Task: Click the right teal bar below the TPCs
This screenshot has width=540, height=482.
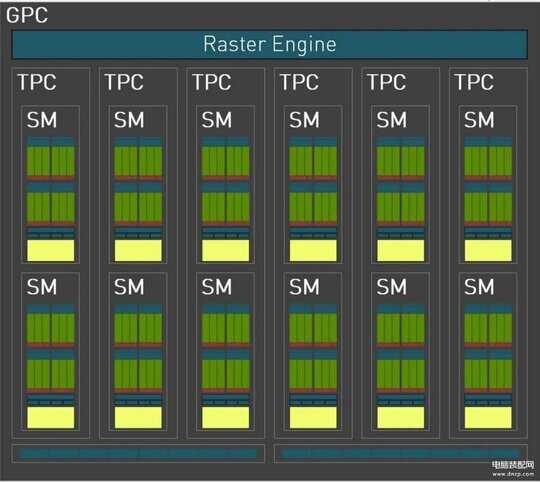Action: pos(401,453)
